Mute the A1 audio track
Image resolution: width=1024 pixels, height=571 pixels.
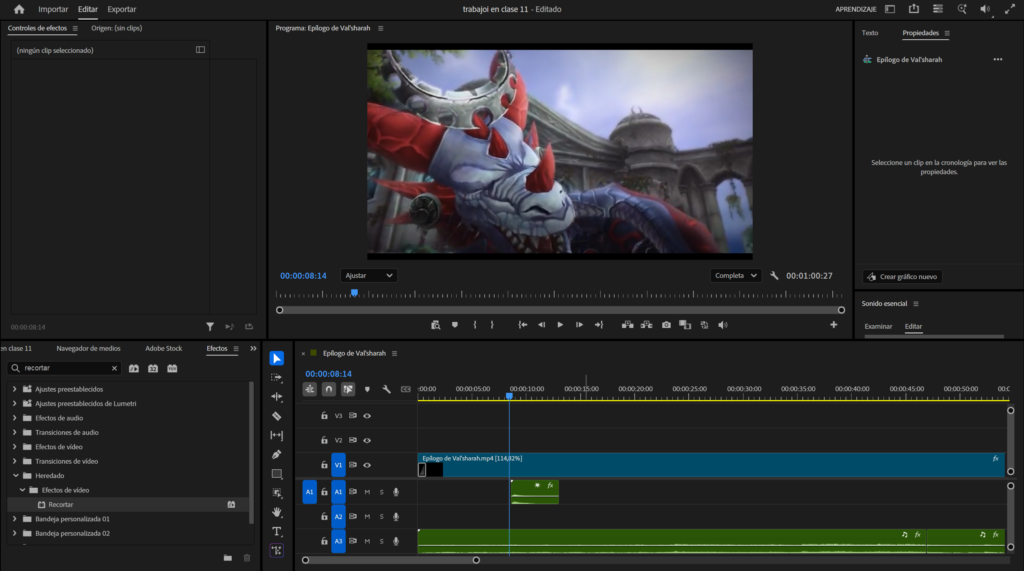click(367, 492)
